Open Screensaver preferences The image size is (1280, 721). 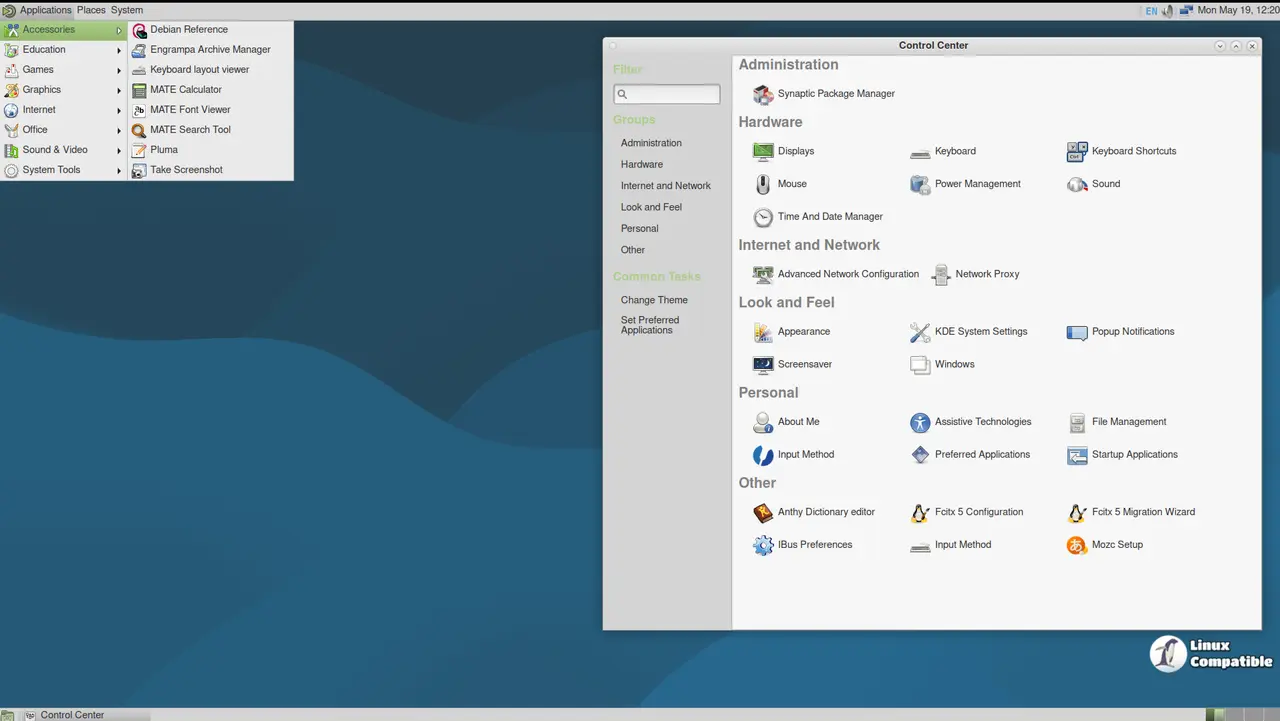coord(804,364)
